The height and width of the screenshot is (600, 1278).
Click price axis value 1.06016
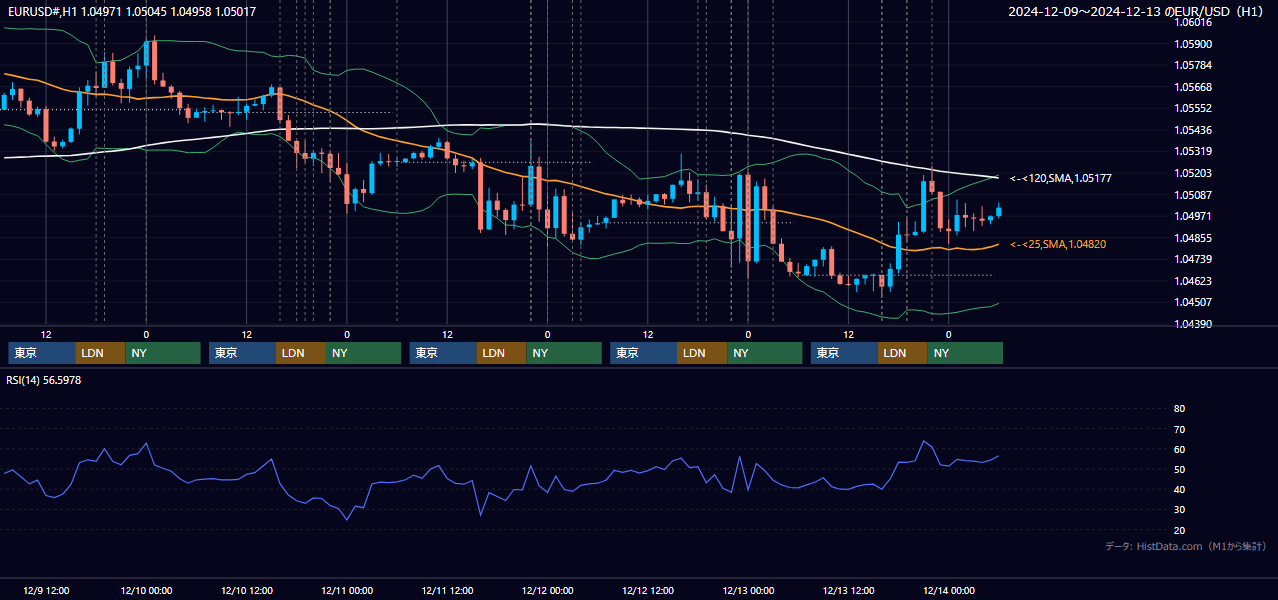tap(1192, 22)
